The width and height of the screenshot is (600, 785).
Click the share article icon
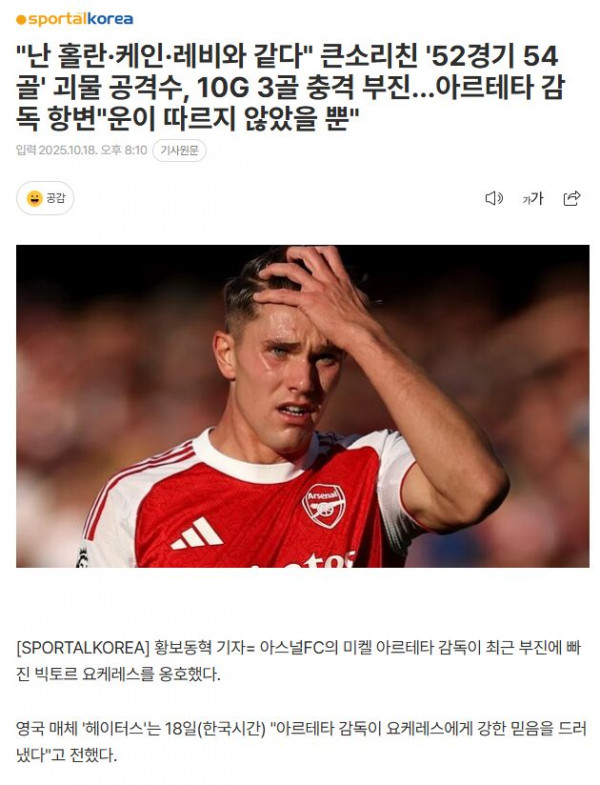click(572, 198)
